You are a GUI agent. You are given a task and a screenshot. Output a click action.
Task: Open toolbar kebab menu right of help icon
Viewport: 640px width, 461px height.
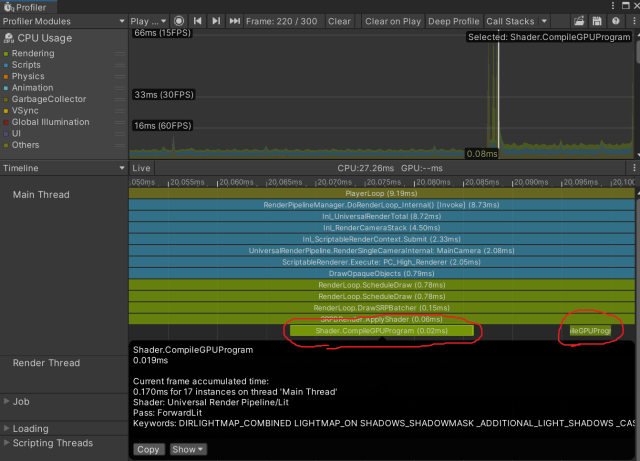[x=634, y=21]
